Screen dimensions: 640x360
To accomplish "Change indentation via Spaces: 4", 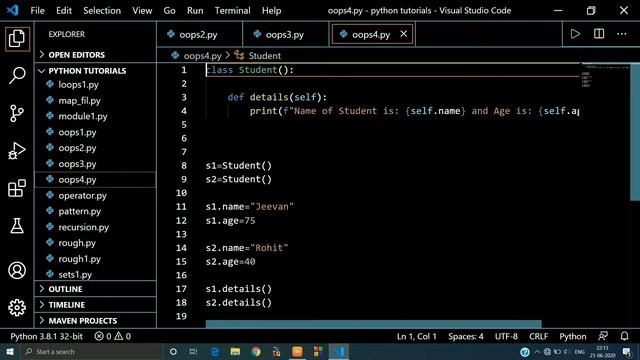I will (x=466, y=336).
